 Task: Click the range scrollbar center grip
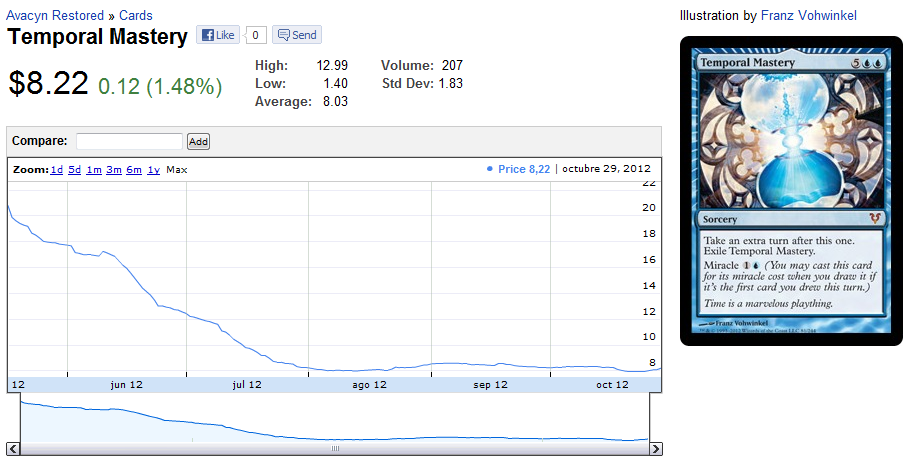tap(335, 449)
